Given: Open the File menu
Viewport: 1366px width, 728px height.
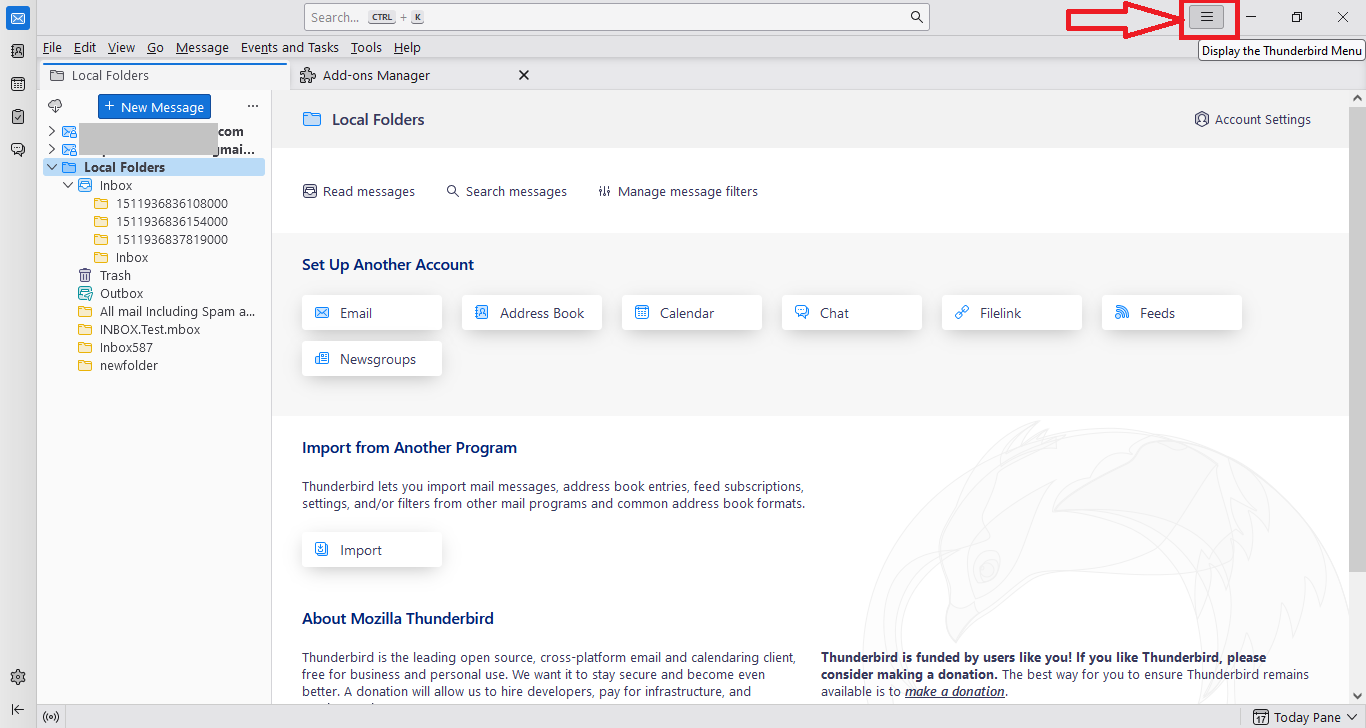Looking at the screenshot, I should 52,47.
